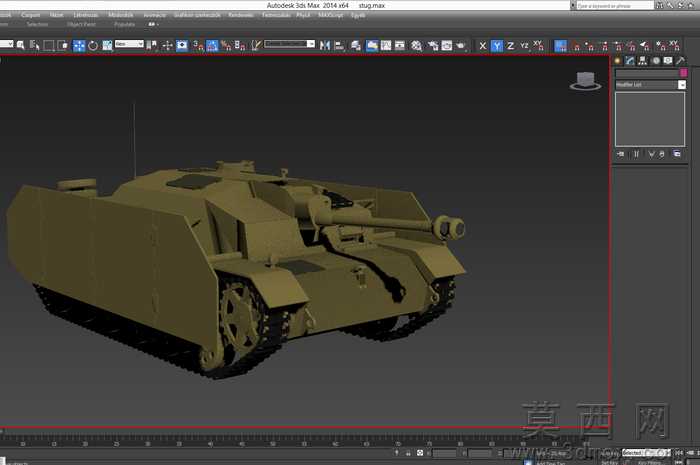
Task: Expand the Modifier List dropdown
Action: [x=651, y=84]
